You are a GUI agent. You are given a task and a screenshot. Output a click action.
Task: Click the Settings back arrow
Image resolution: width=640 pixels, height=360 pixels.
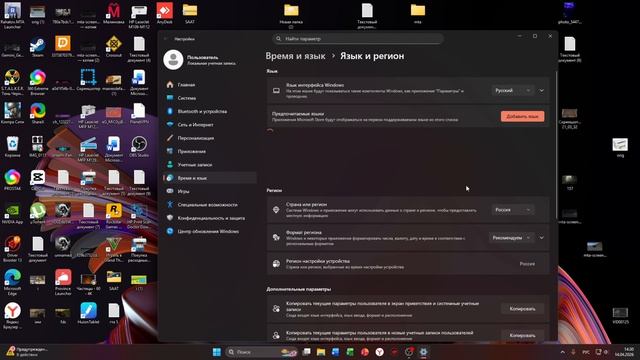click(166, 39)
